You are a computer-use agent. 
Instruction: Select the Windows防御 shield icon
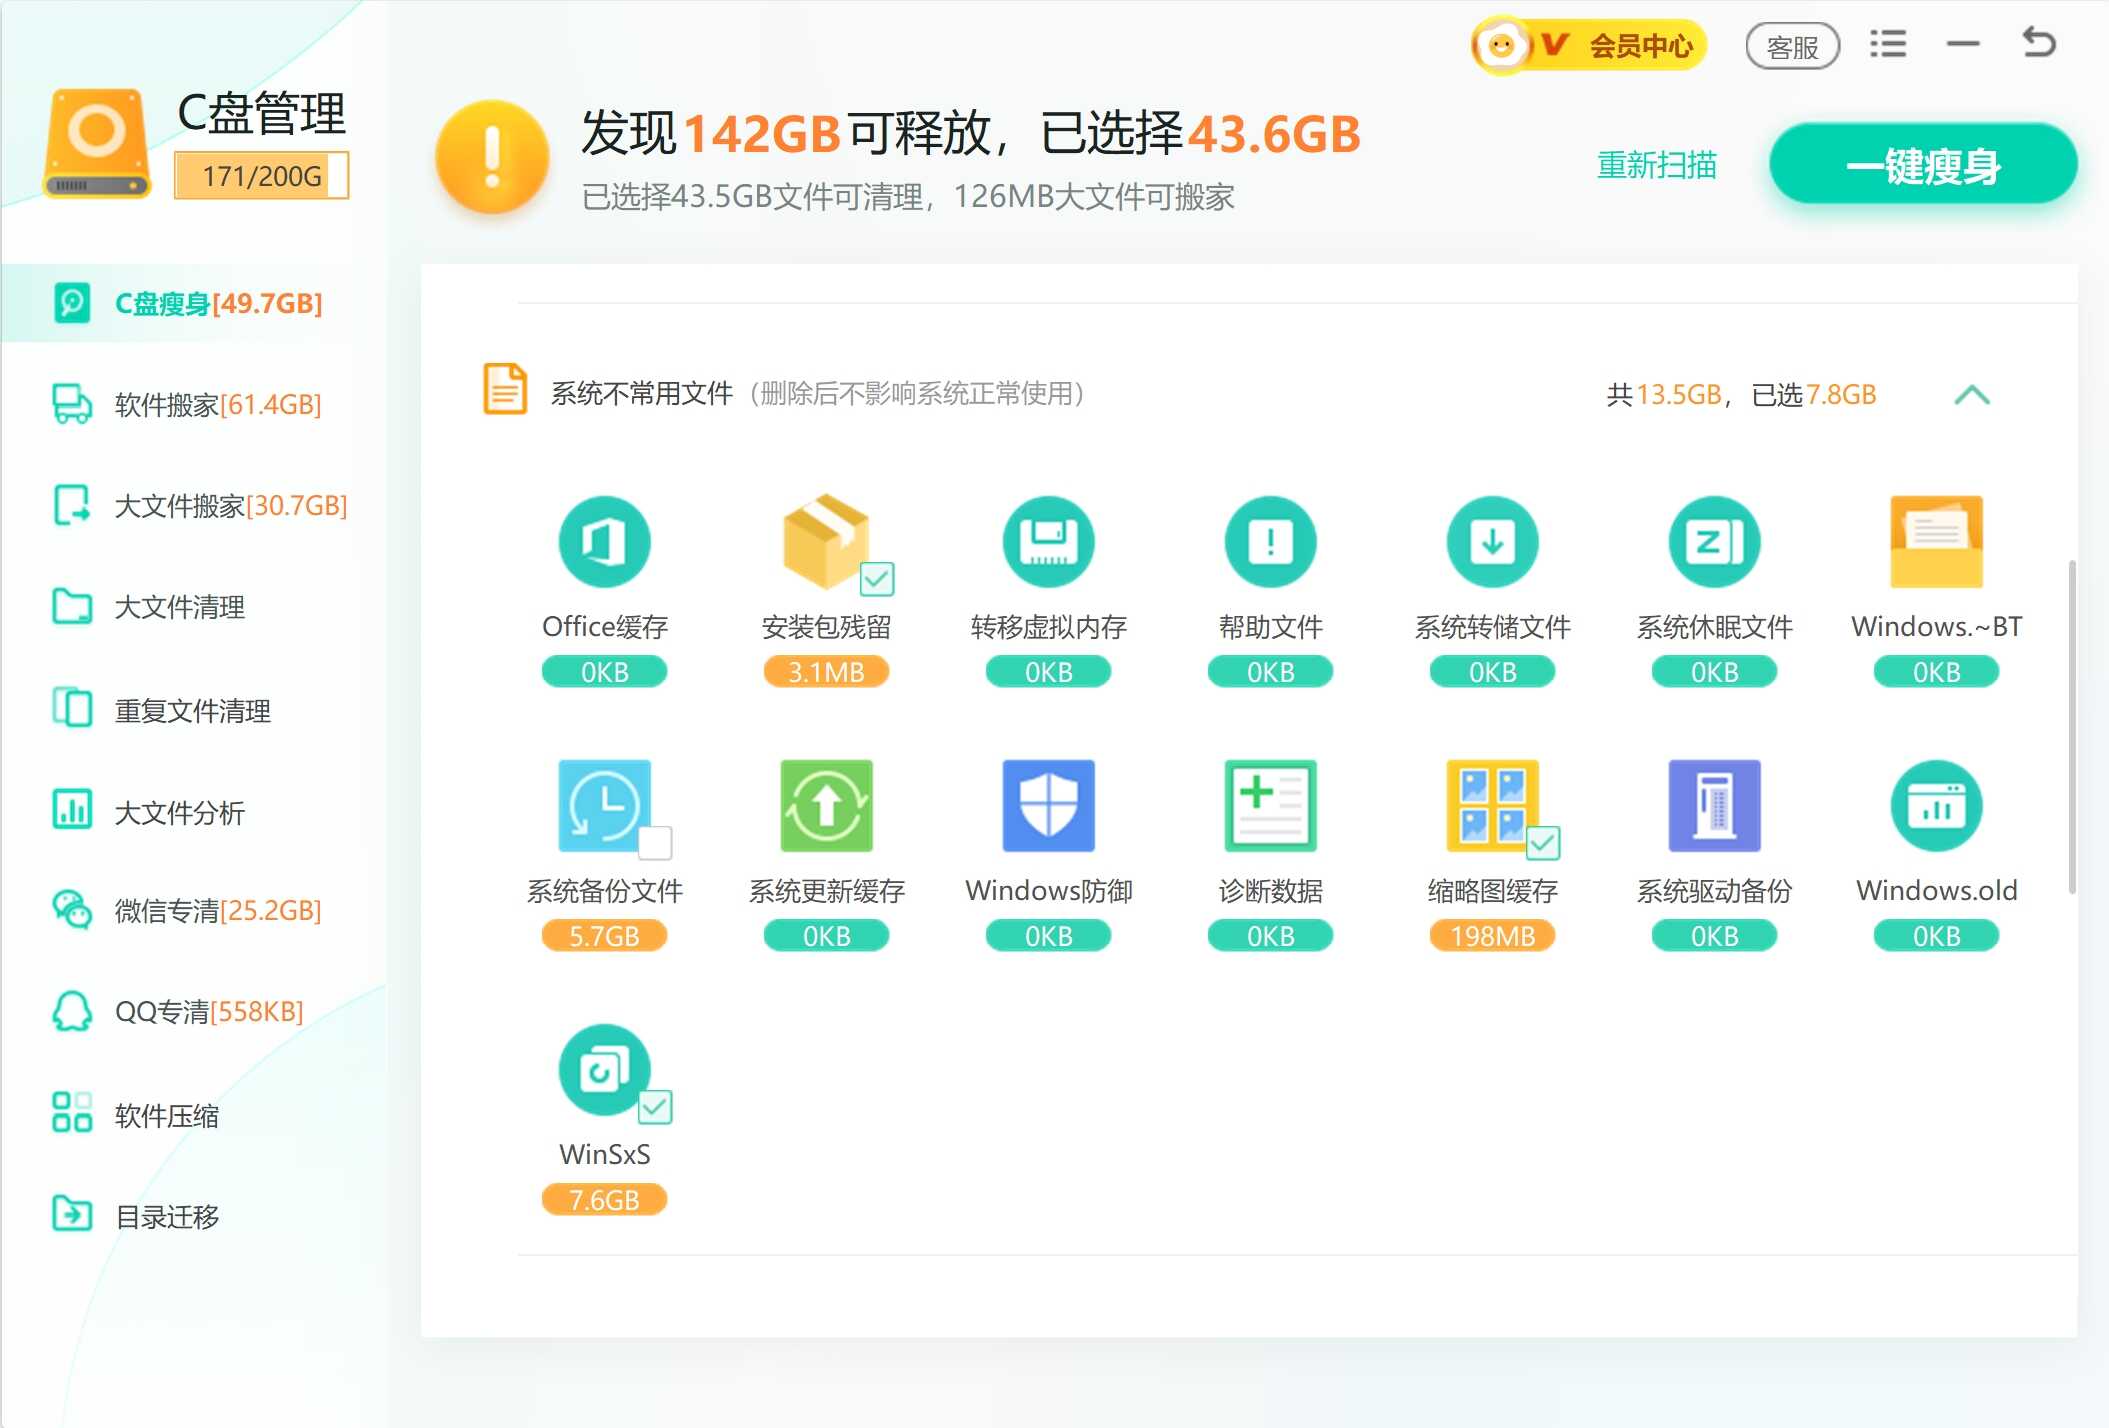pyautogui.click(x=1048, y=806)
